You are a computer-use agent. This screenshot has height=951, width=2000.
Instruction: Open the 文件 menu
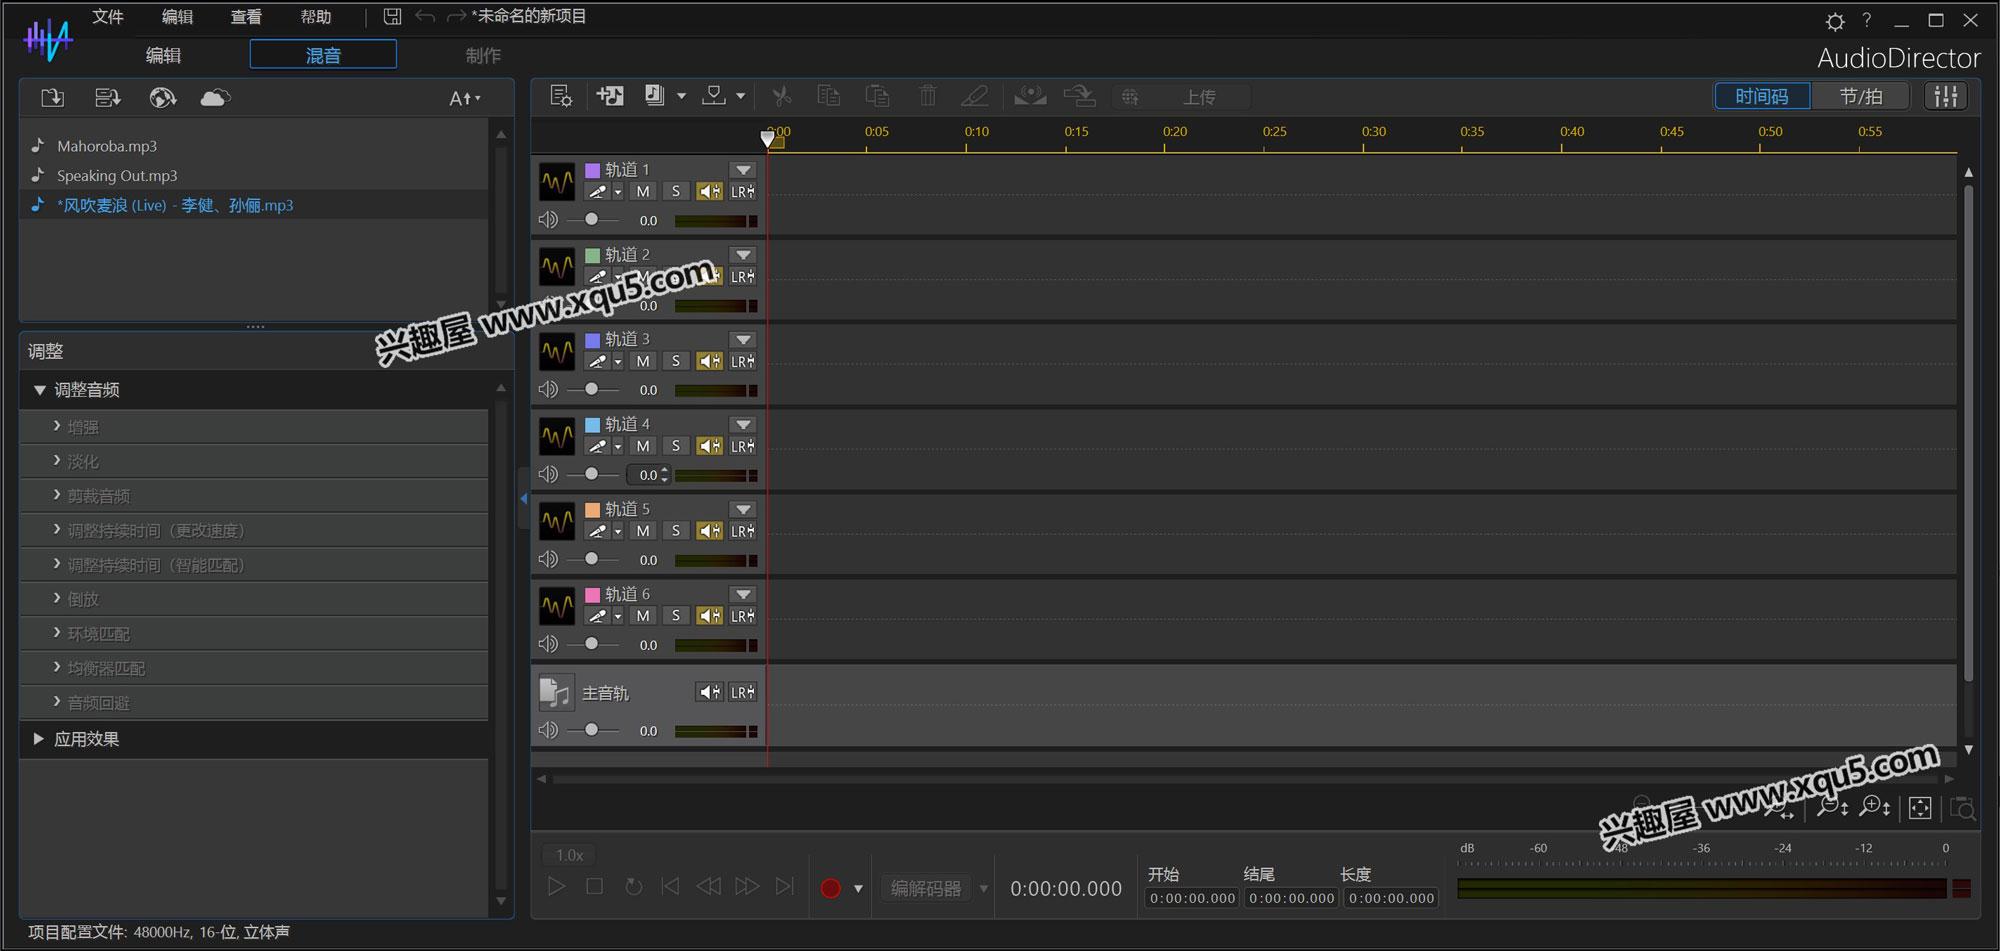click(108, 16)
